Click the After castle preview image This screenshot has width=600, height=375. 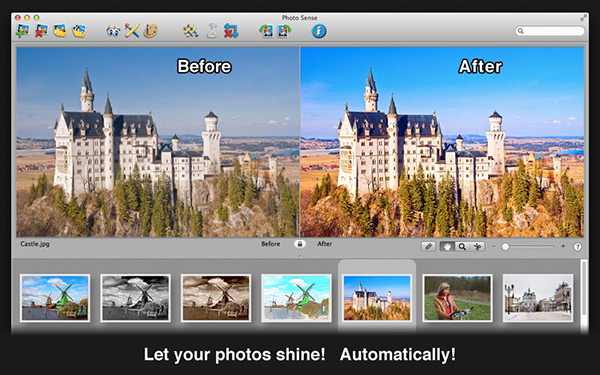tap(442, 142)
